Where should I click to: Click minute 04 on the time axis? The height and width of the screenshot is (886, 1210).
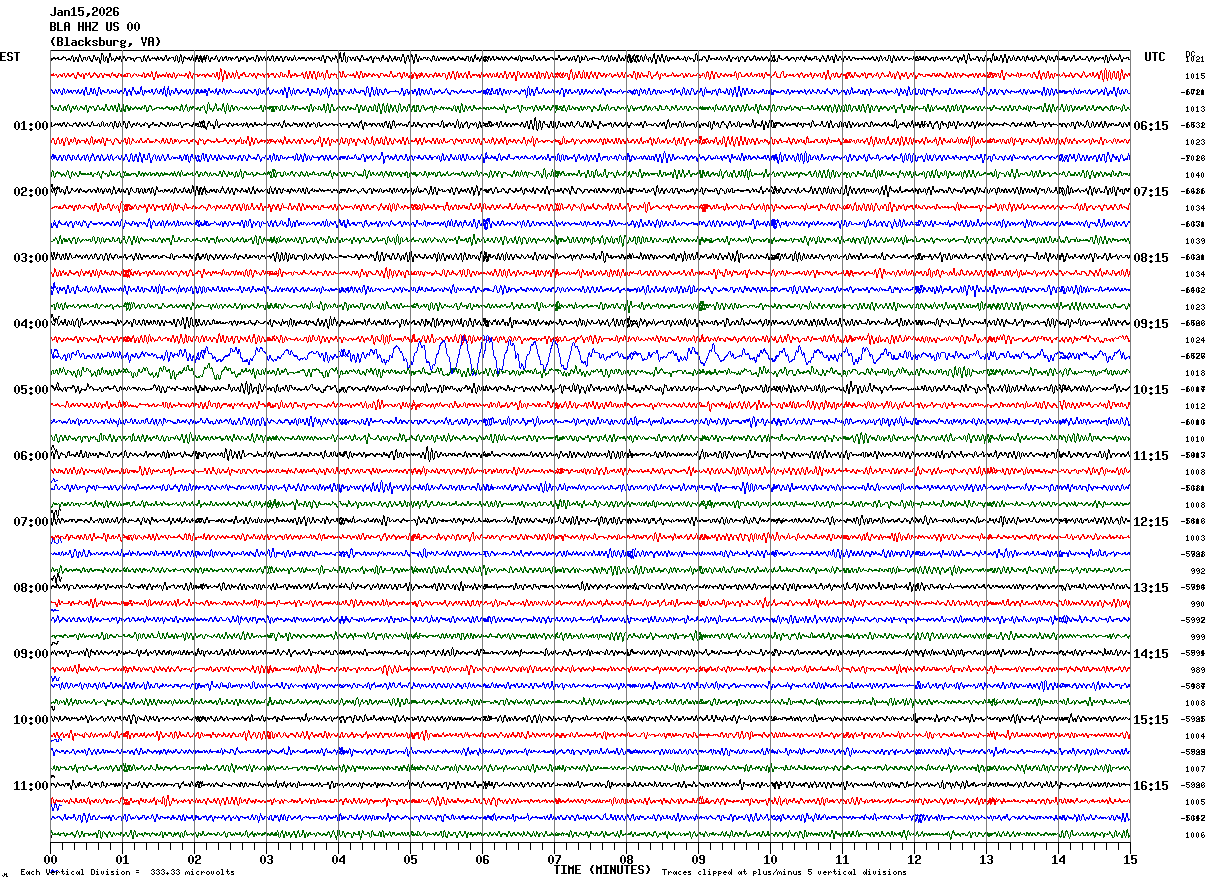click(338, 860)
